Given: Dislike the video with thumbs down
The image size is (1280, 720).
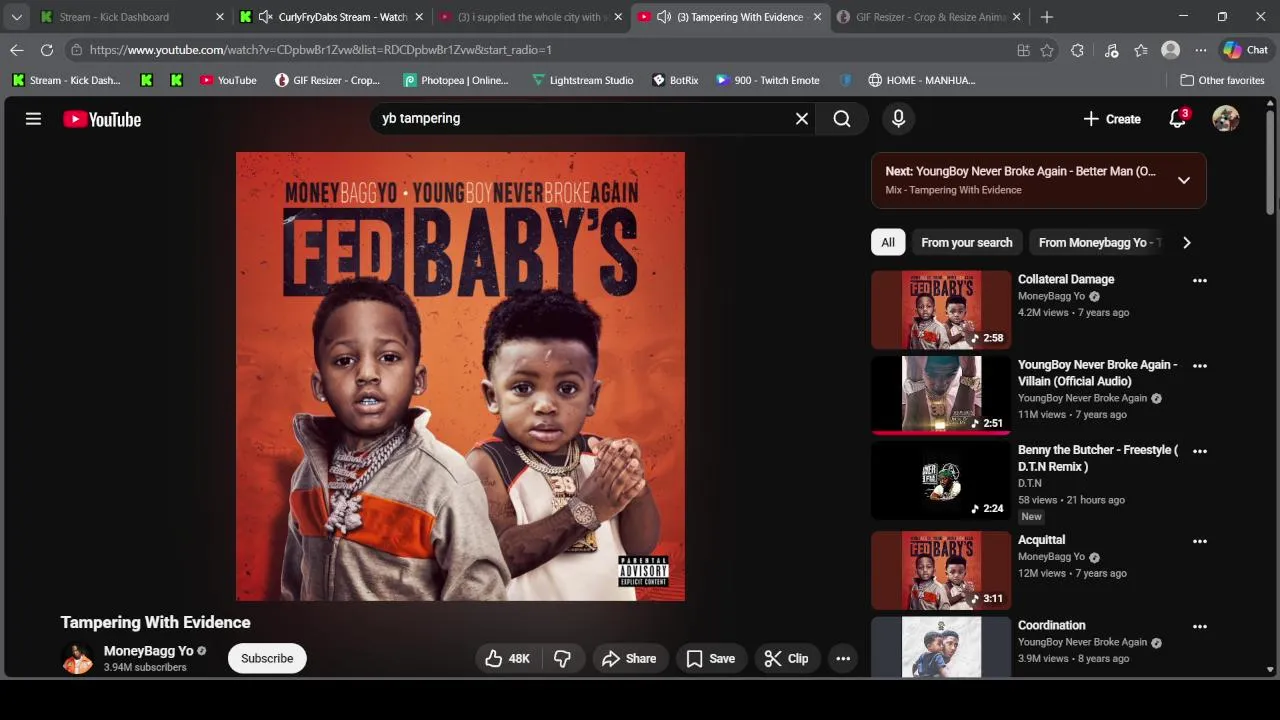Looking at the screenshot, I should (563, 658).
